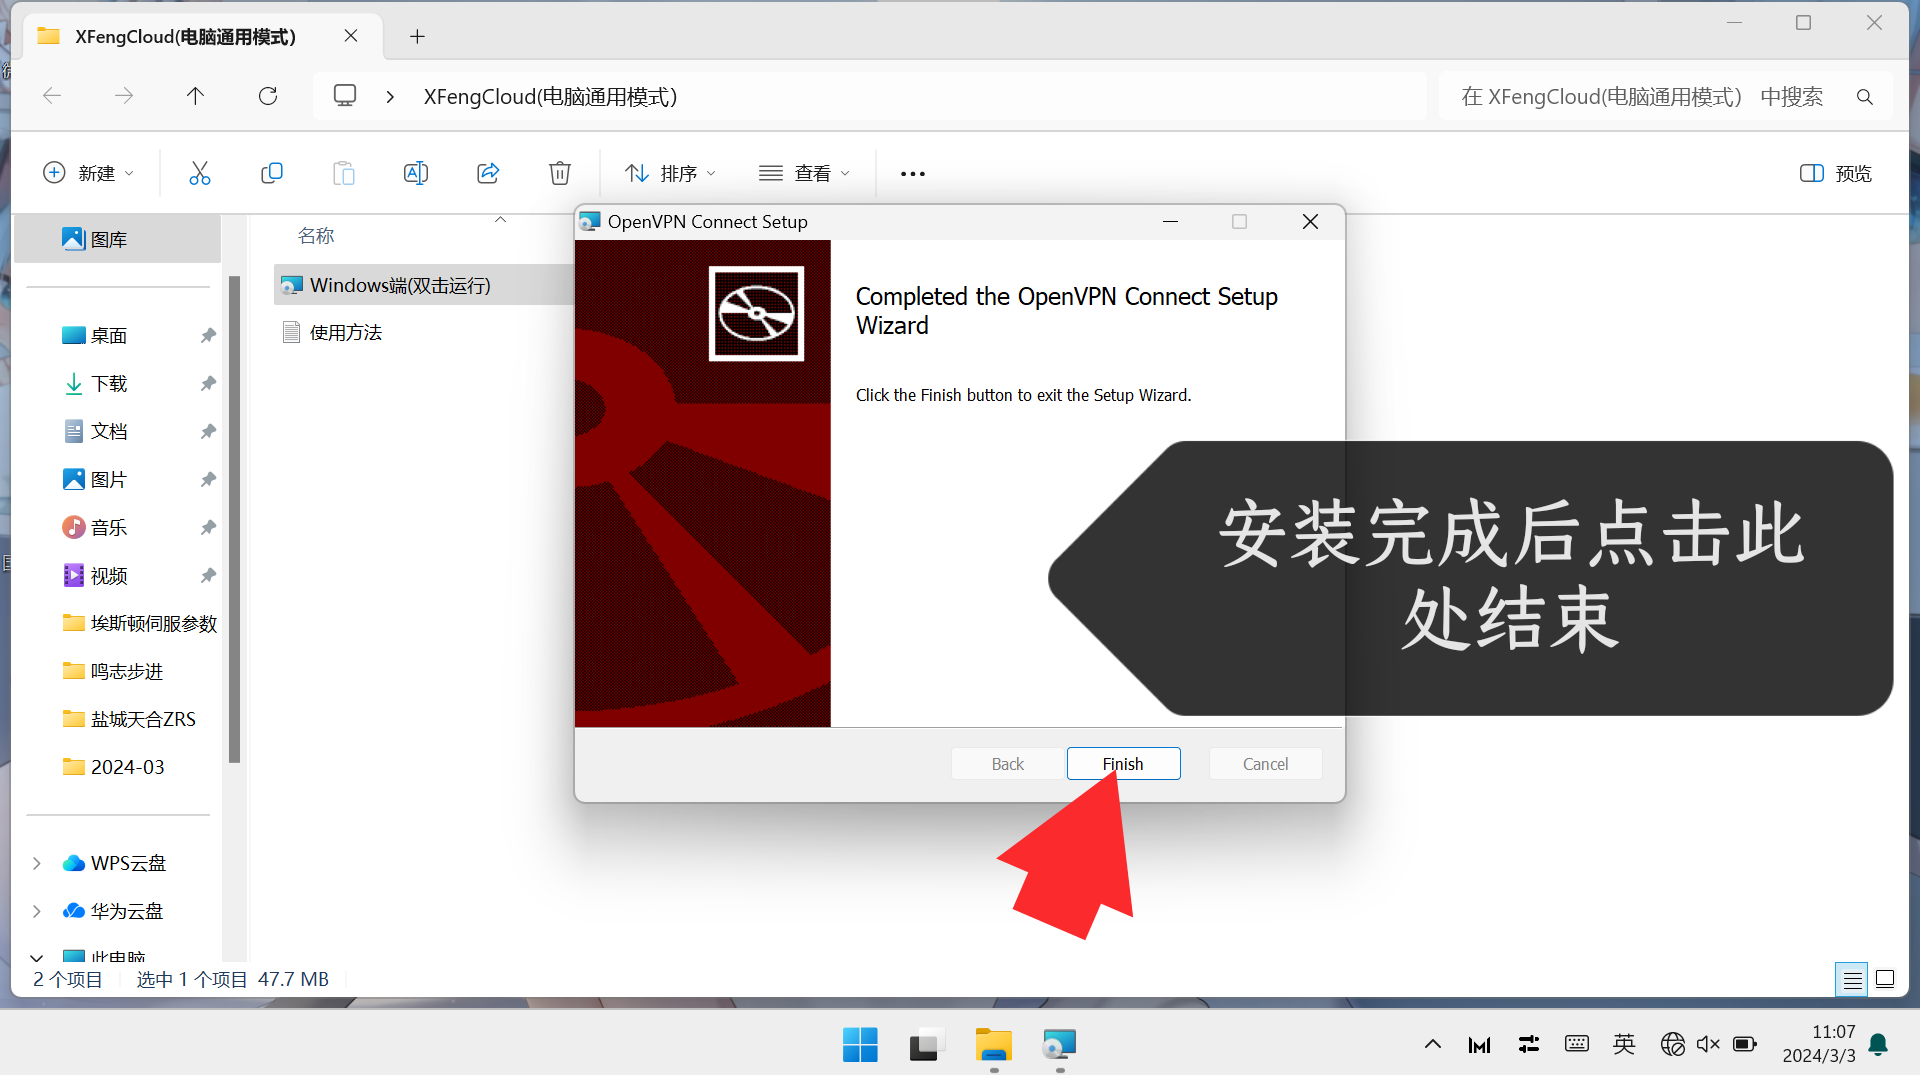Toggle the 预览 preview pane button

pos(1836,173)
